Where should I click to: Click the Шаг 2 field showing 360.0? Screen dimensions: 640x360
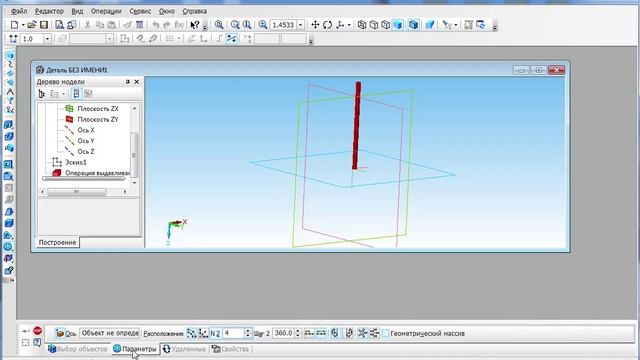[x=283, y=333]
